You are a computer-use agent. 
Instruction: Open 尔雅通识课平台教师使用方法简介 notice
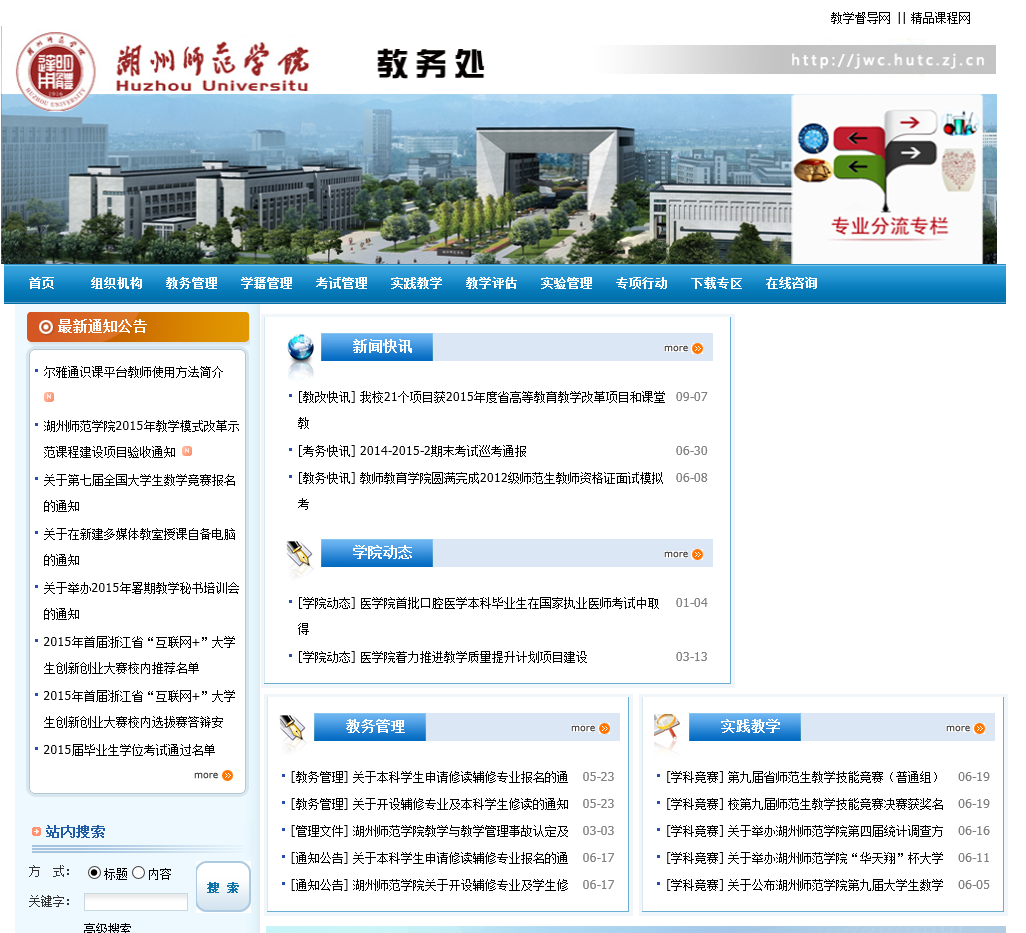tap(133, 372)
